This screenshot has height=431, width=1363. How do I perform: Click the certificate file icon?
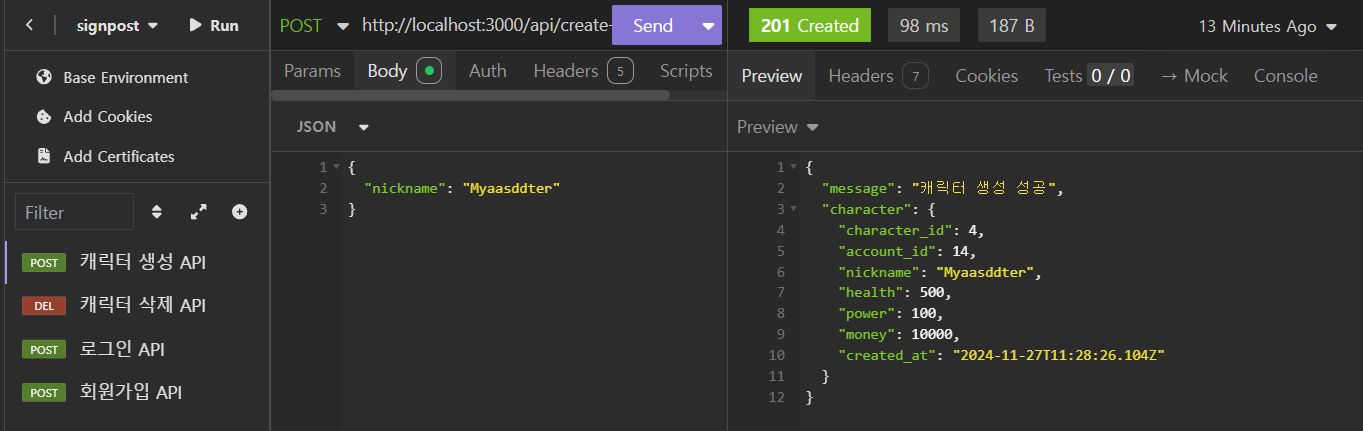43,156
